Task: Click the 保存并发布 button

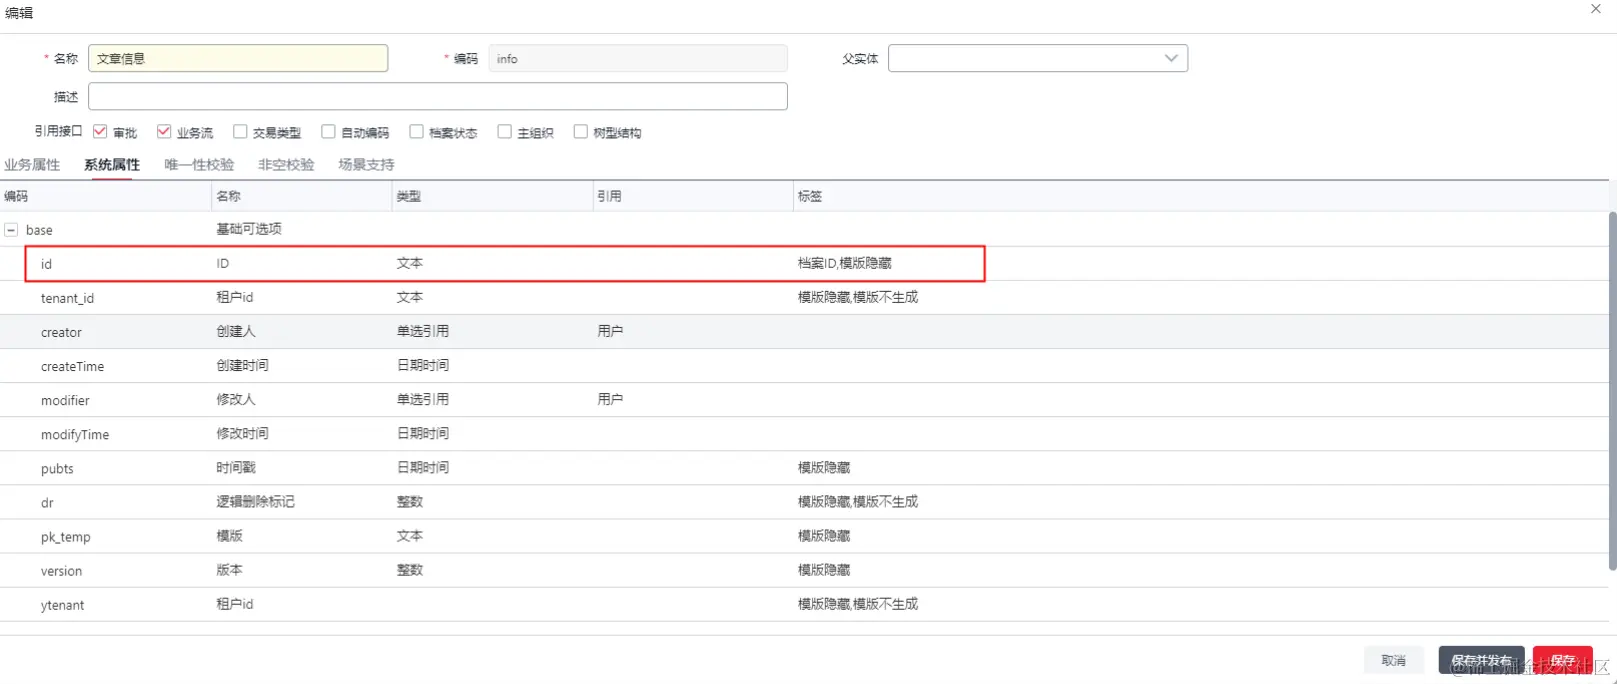Action: tap(1481, 660)
